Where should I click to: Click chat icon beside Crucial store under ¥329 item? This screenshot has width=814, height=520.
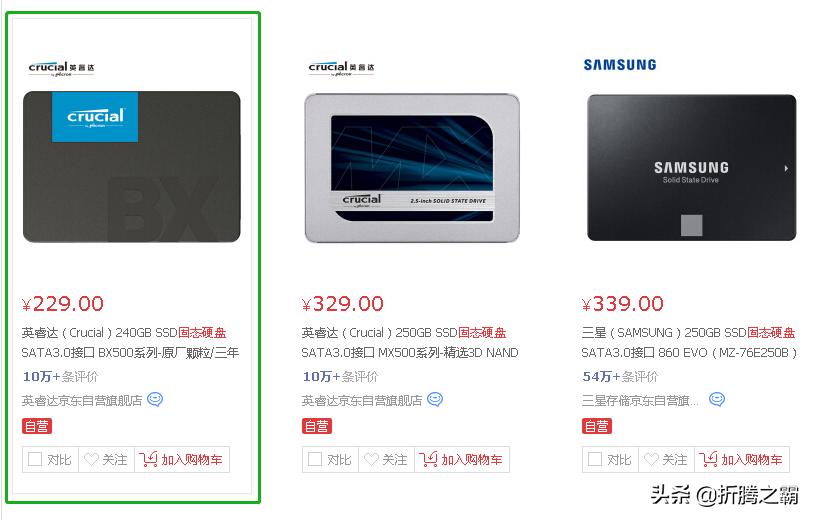435,399
